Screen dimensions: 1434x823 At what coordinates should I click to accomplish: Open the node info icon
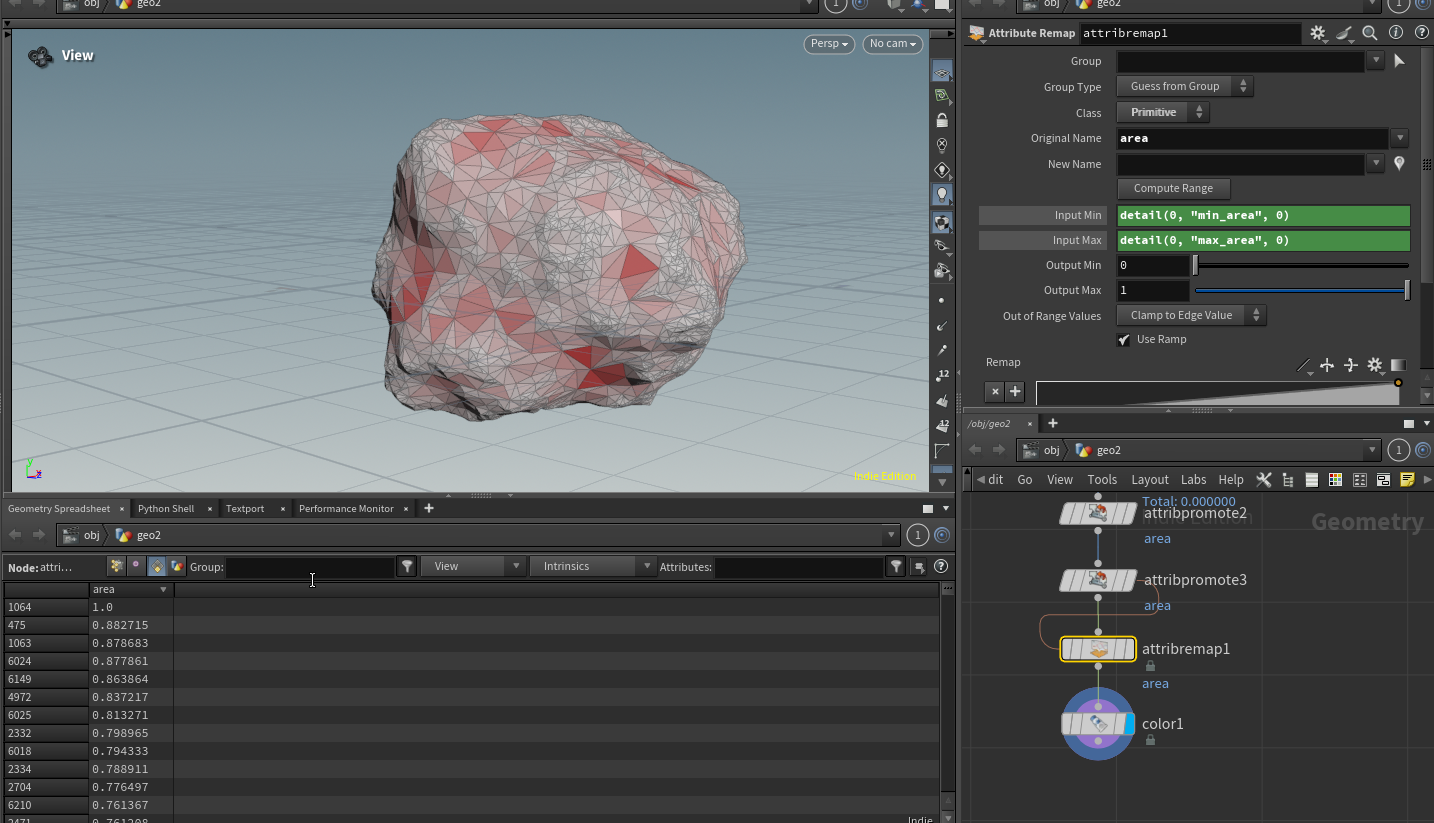1396,33
